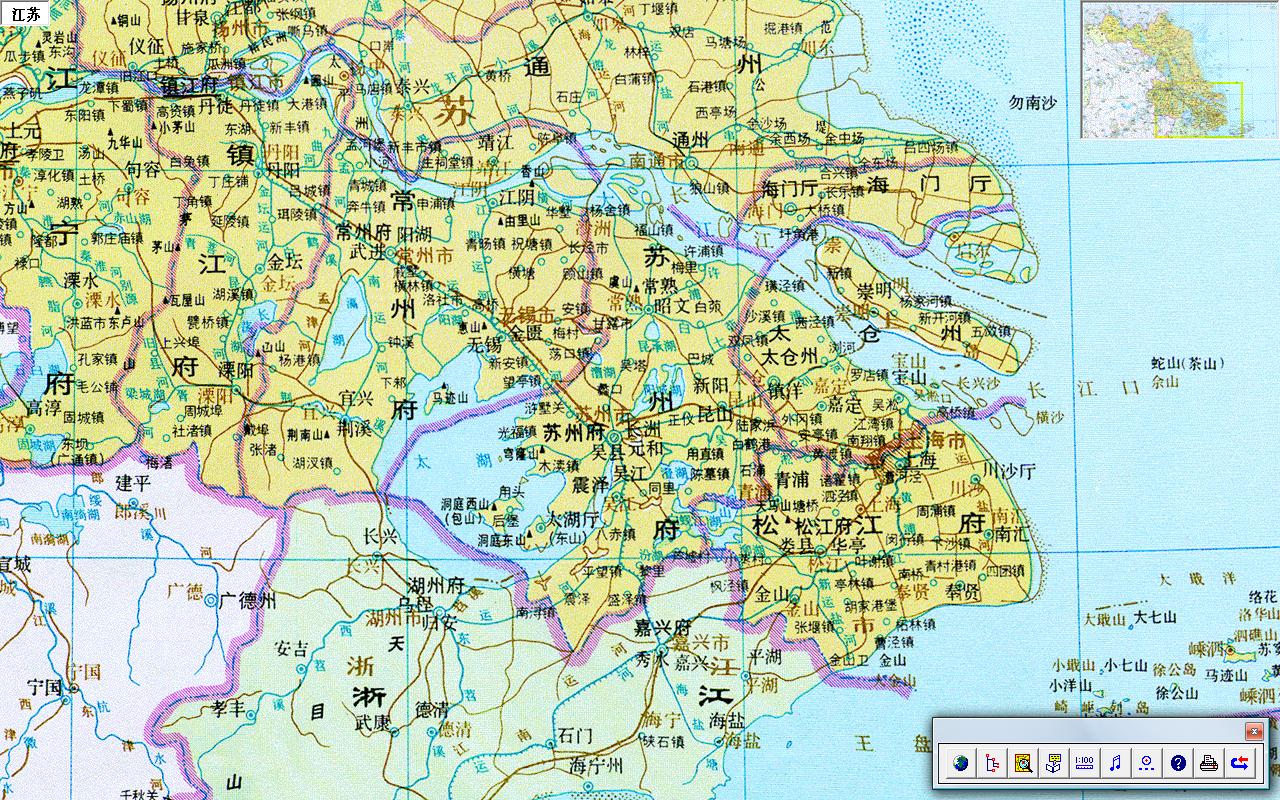This screenshot has width=1280, height=800.
Task: Select the map search magnifier tool
Action: click(x=1023, y=764)
